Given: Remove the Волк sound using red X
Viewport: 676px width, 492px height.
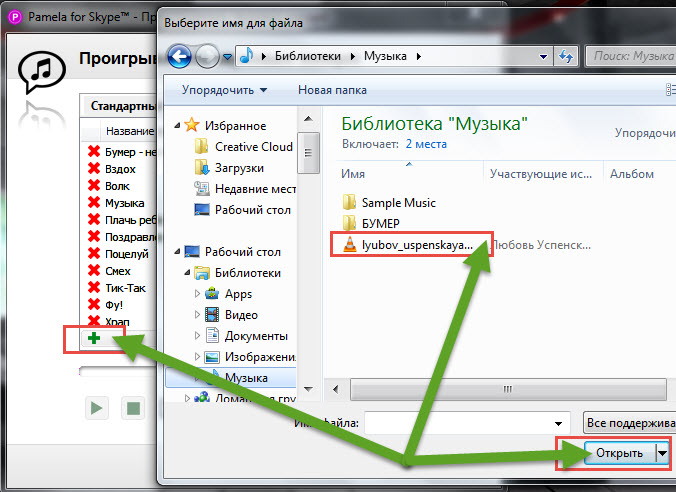Looking at the screenshot, I should pyautogui.click(x=94, y=185).
